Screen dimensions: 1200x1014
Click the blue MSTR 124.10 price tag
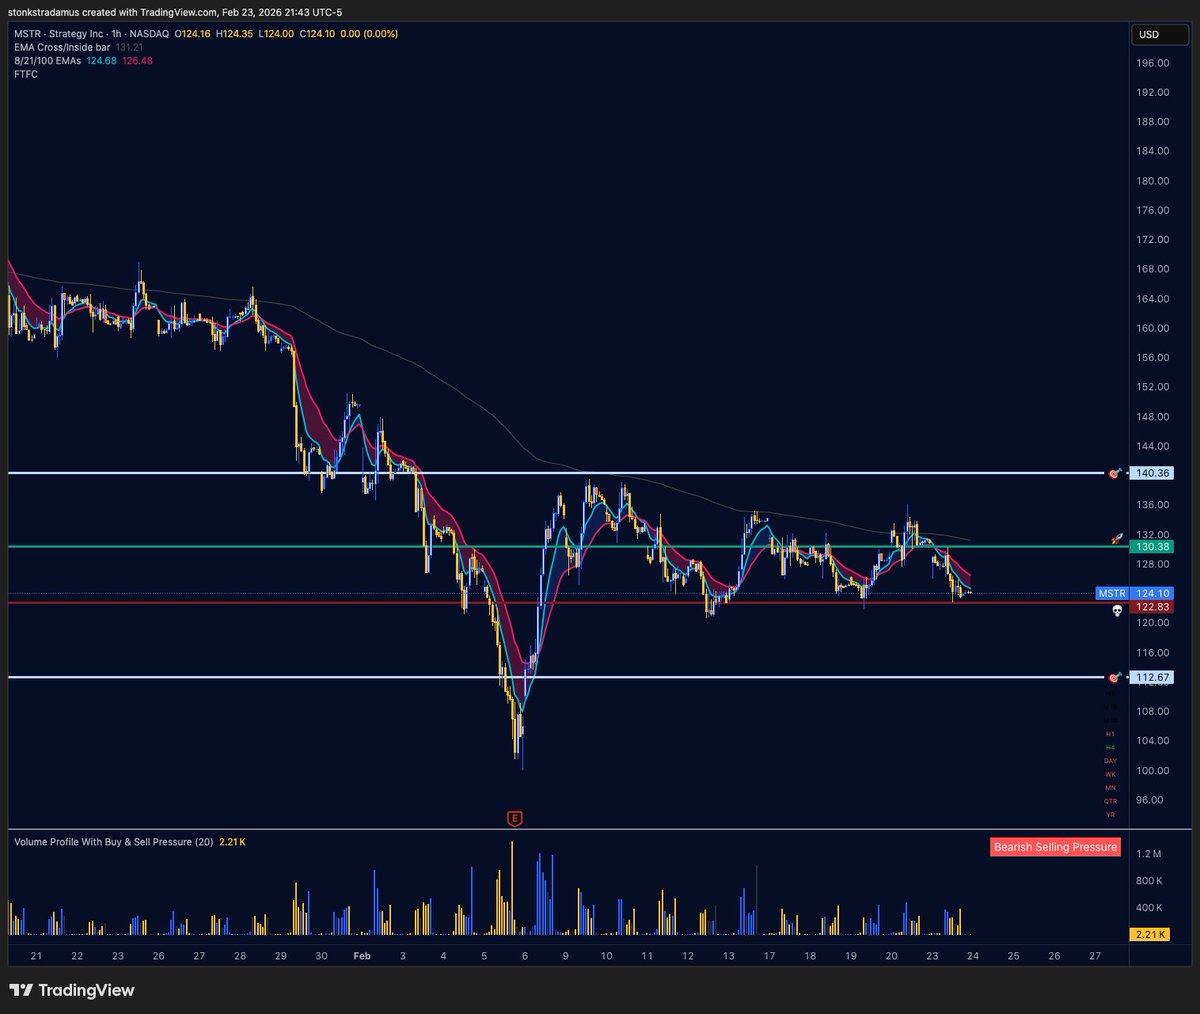coord(1134,593)
